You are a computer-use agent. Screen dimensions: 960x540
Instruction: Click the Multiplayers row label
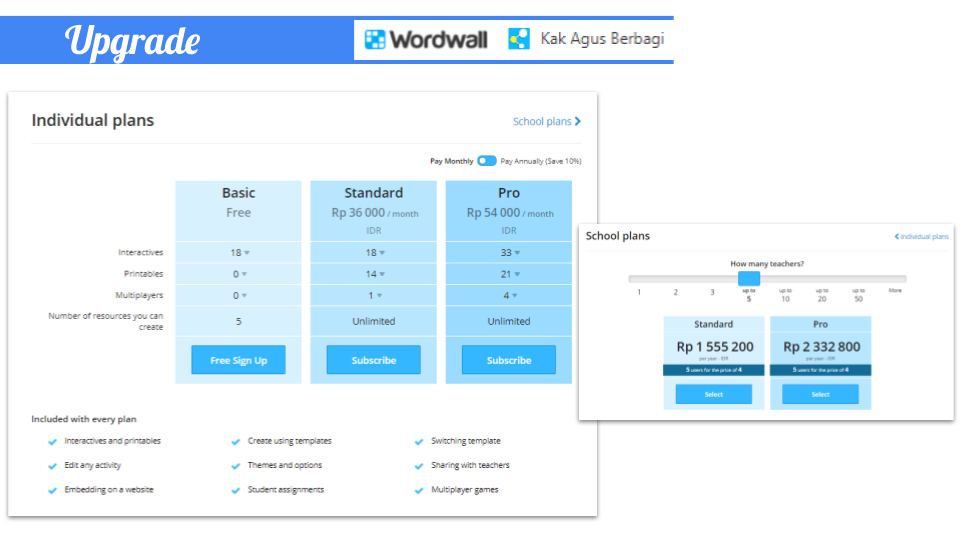pyautogui.click(x=140, y=295)
